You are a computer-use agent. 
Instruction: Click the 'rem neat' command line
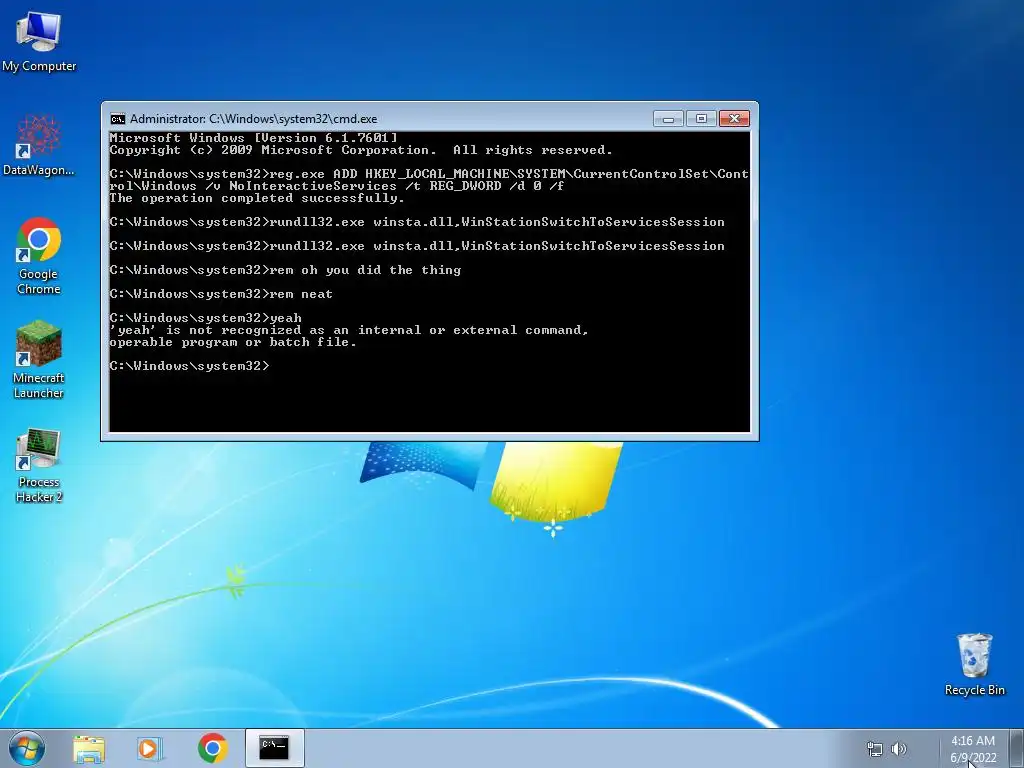[x=221, y=294]
